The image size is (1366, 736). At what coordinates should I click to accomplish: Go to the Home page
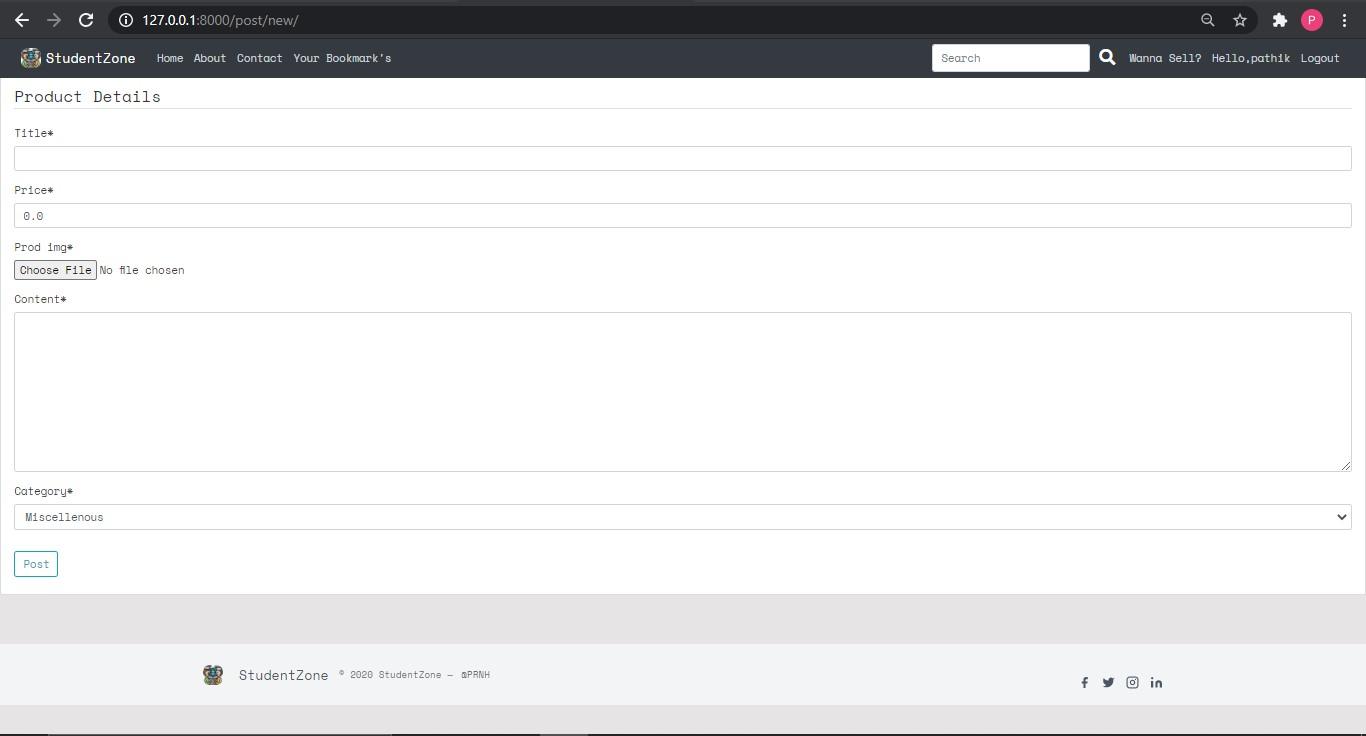pyautogui.click(x=170, y=58)
